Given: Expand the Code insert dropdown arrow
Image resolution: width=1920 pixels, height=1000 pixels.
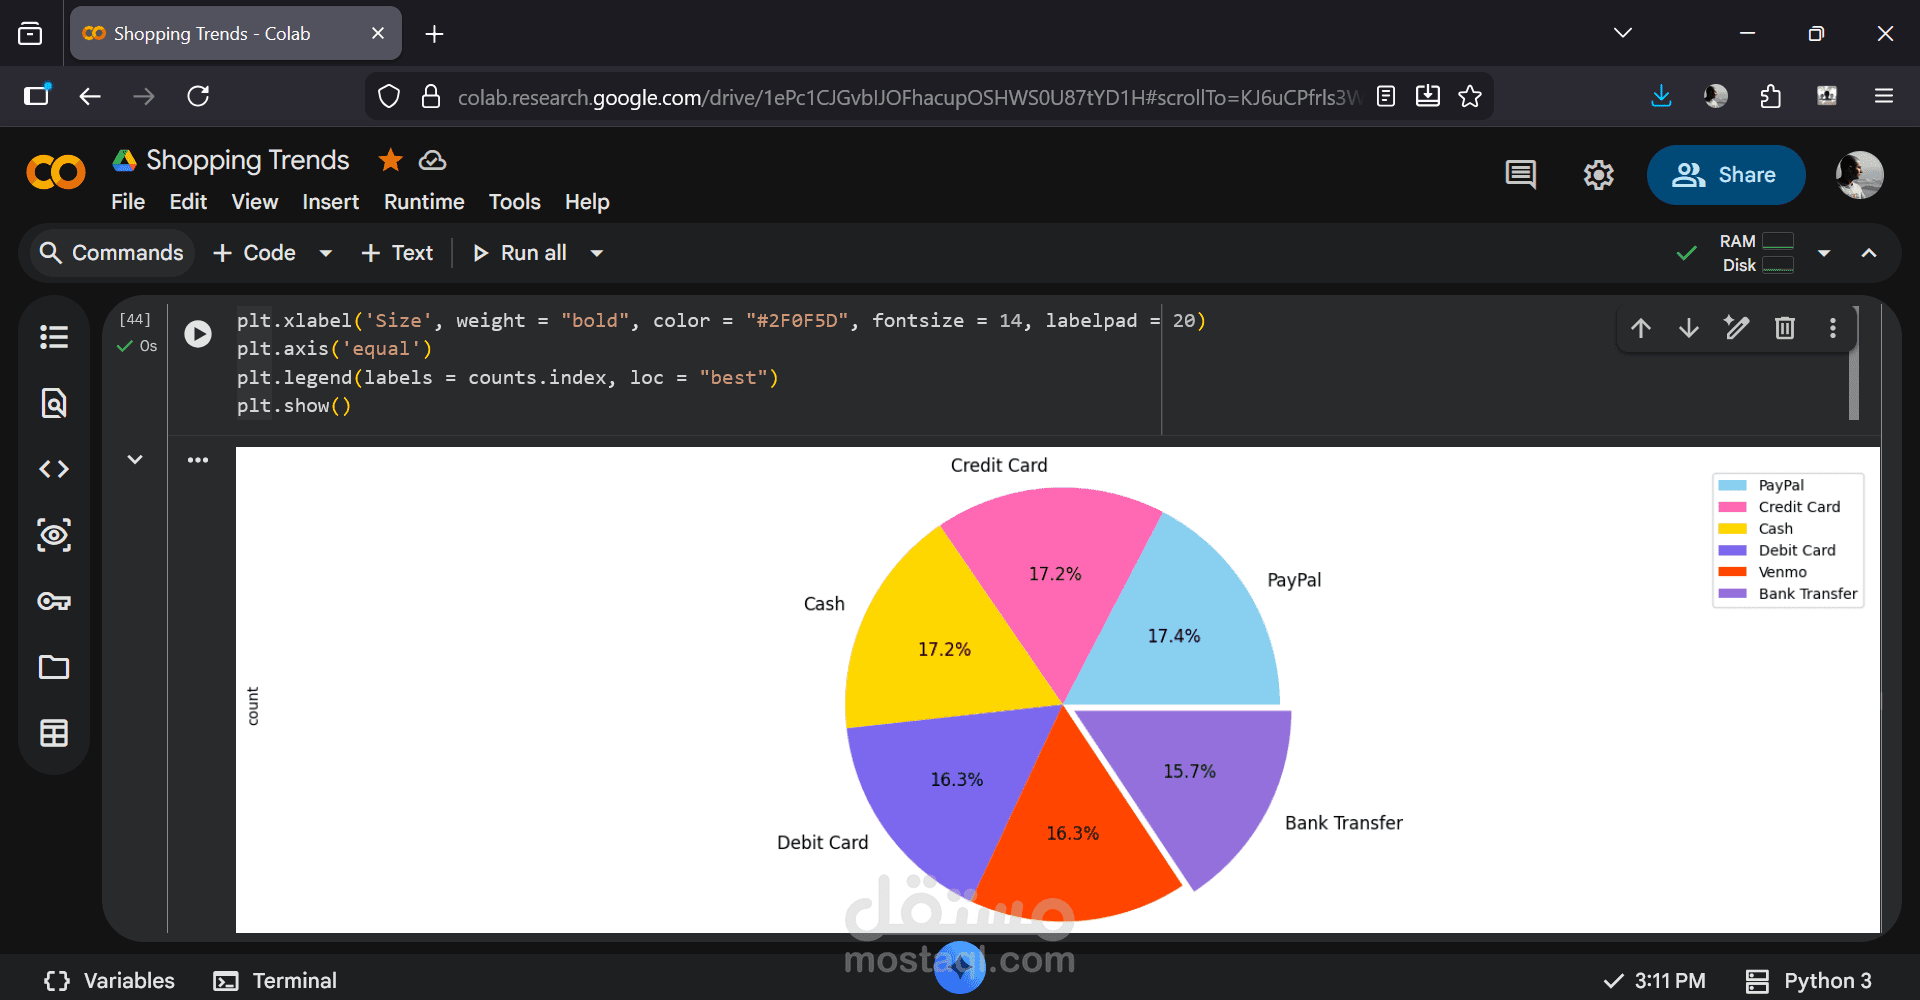Looking at the screenshot, I should (325, 253).
